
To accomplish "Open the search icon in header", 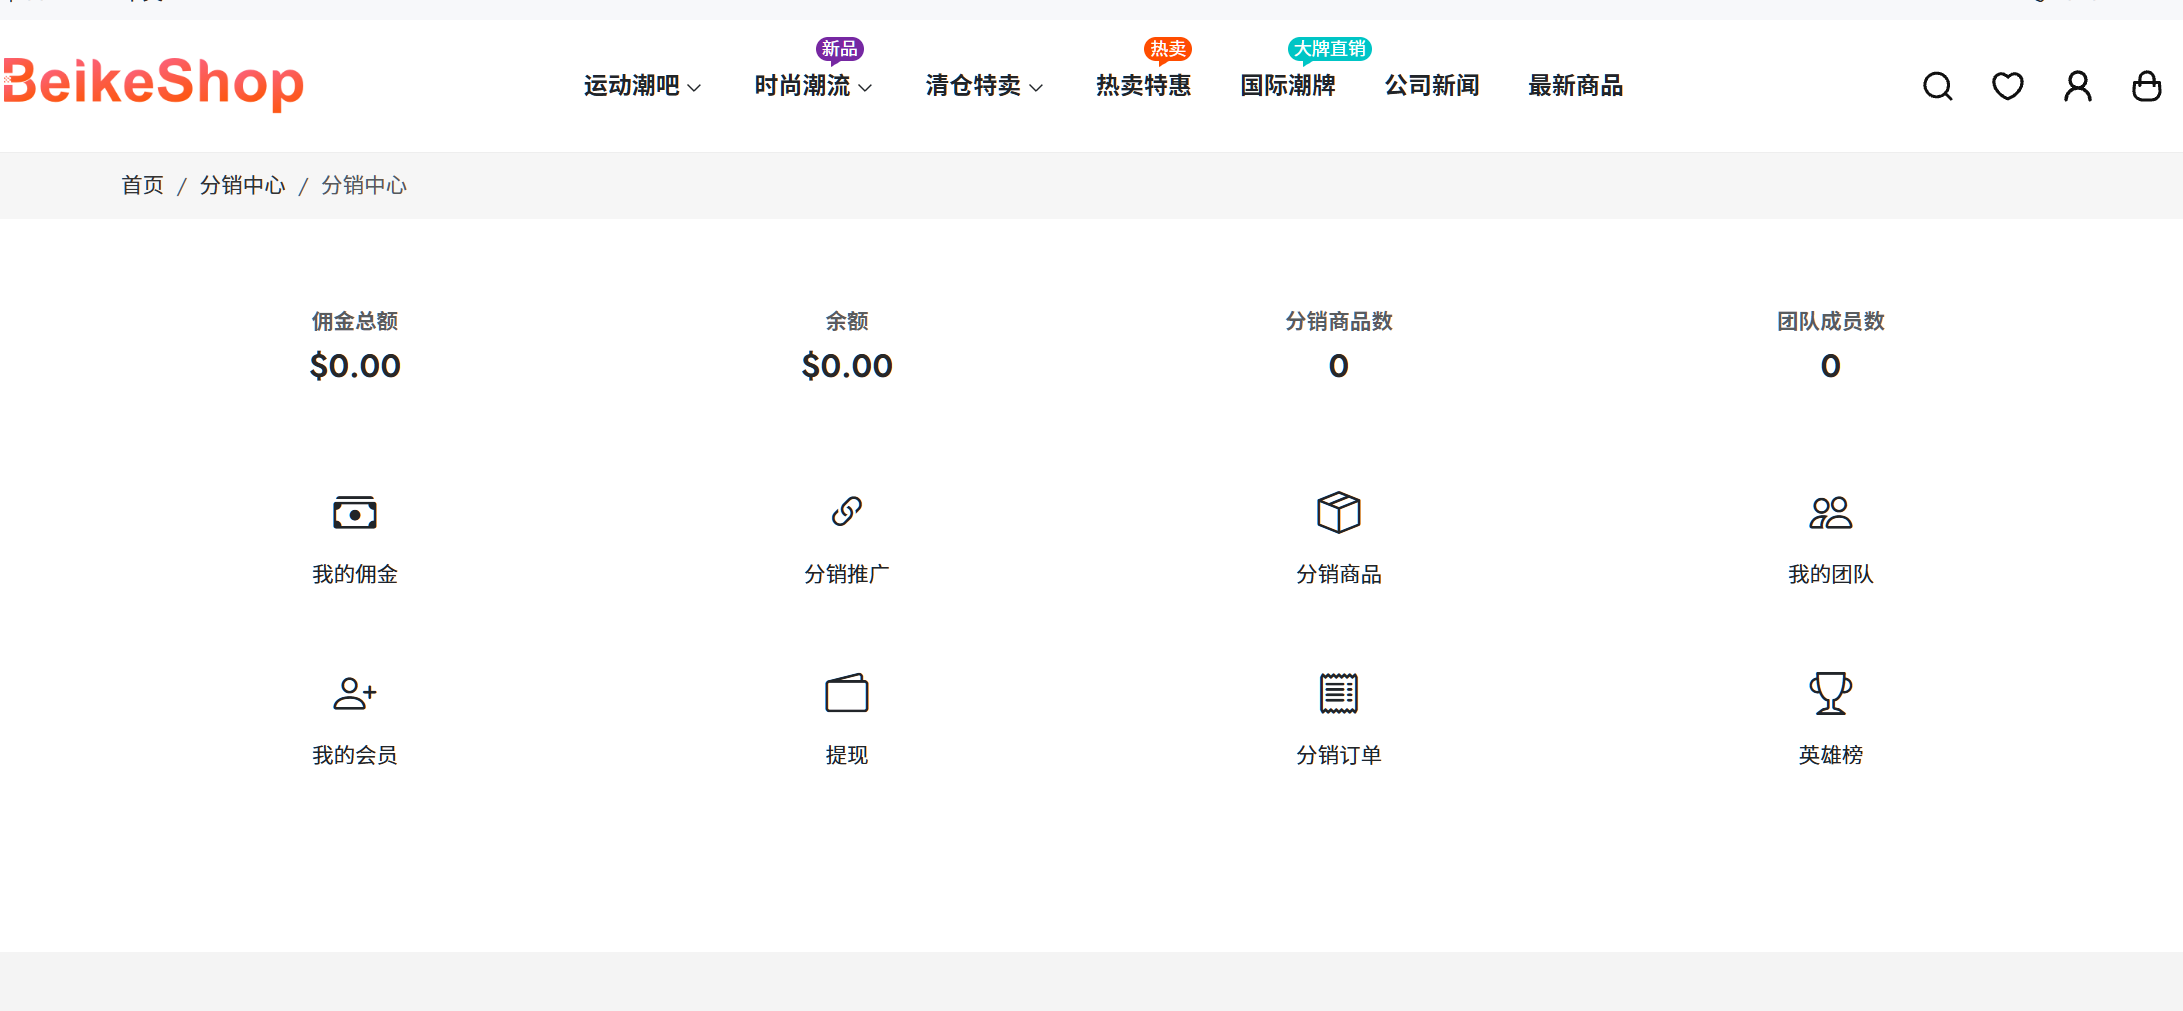I will 1937,86.
